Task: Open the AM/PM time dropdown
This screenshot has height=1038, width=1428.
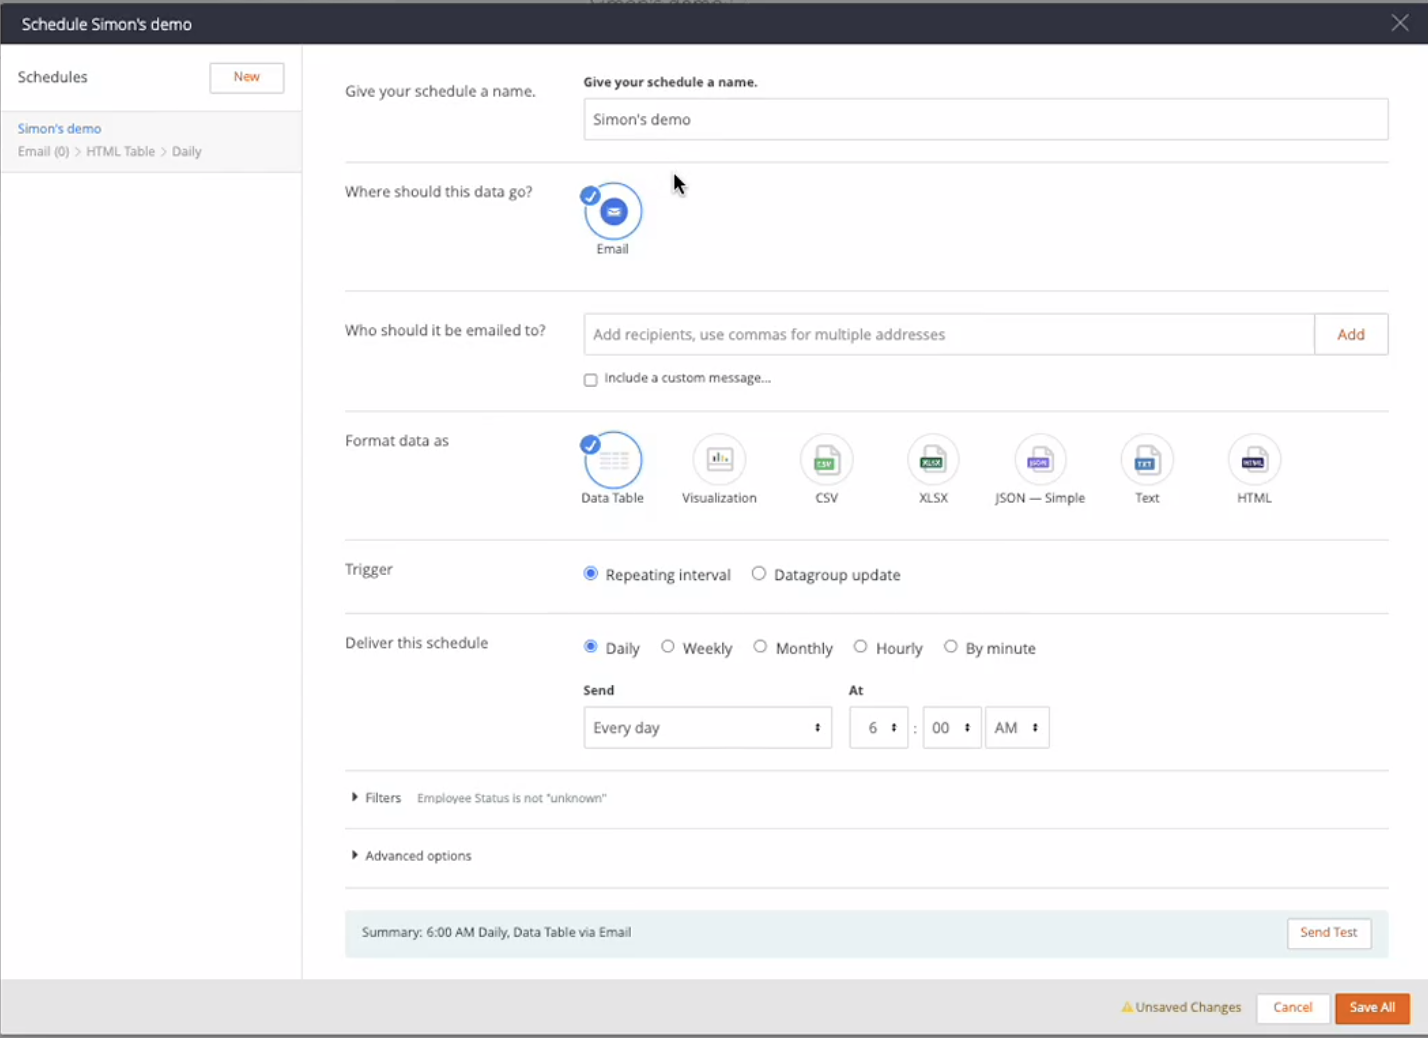Action: pyautogui.click(x=1016, y=728)
